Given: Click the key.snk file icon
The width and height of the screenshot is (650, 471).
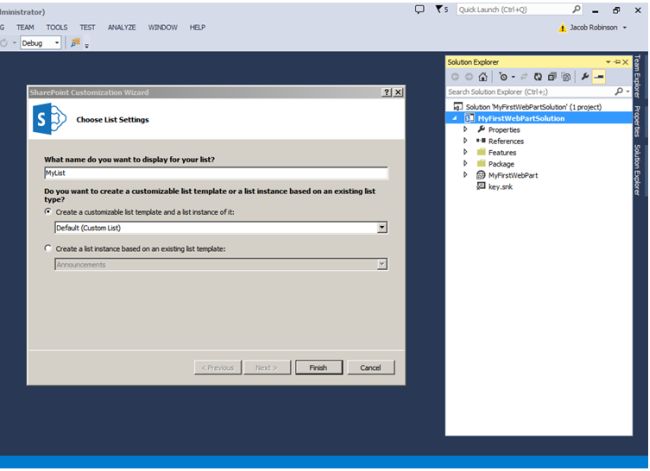Looking at the screenshot, I should (481, 186).
